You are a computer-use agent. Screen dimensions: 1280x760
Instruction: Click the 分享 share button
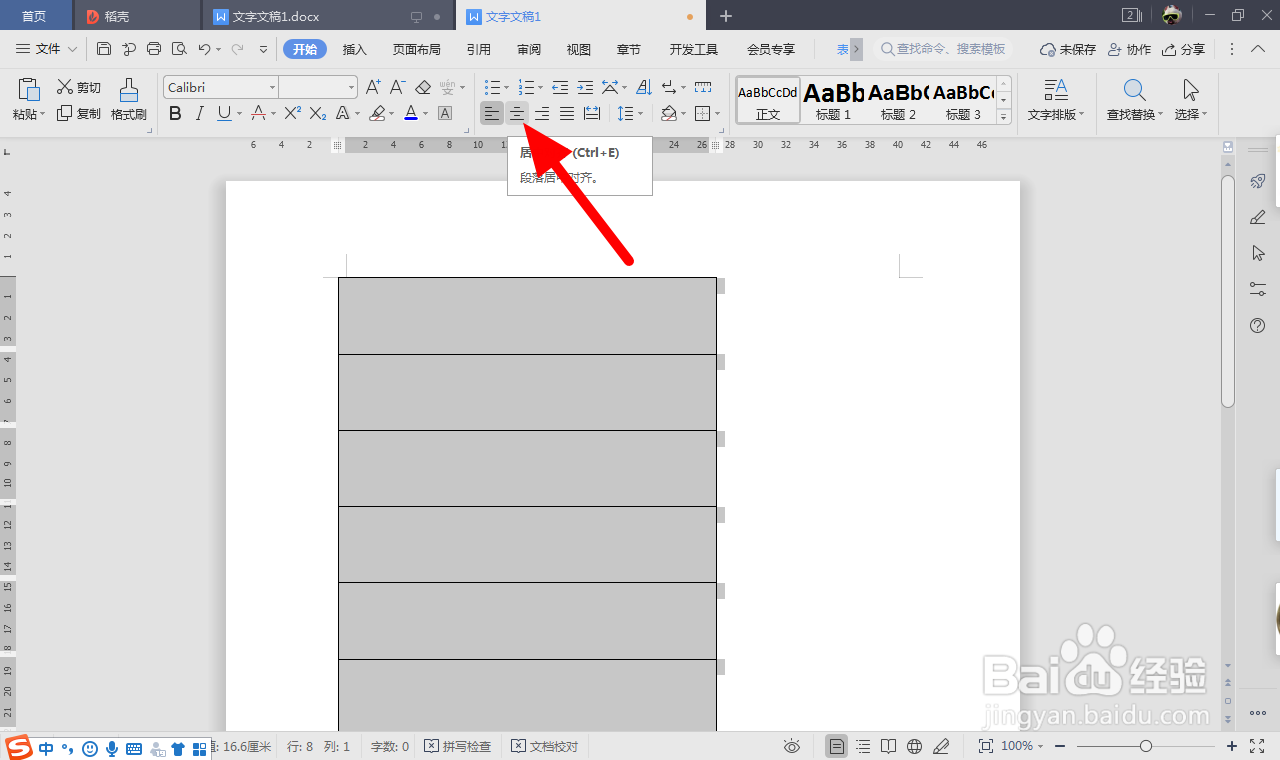point(1183,49)
